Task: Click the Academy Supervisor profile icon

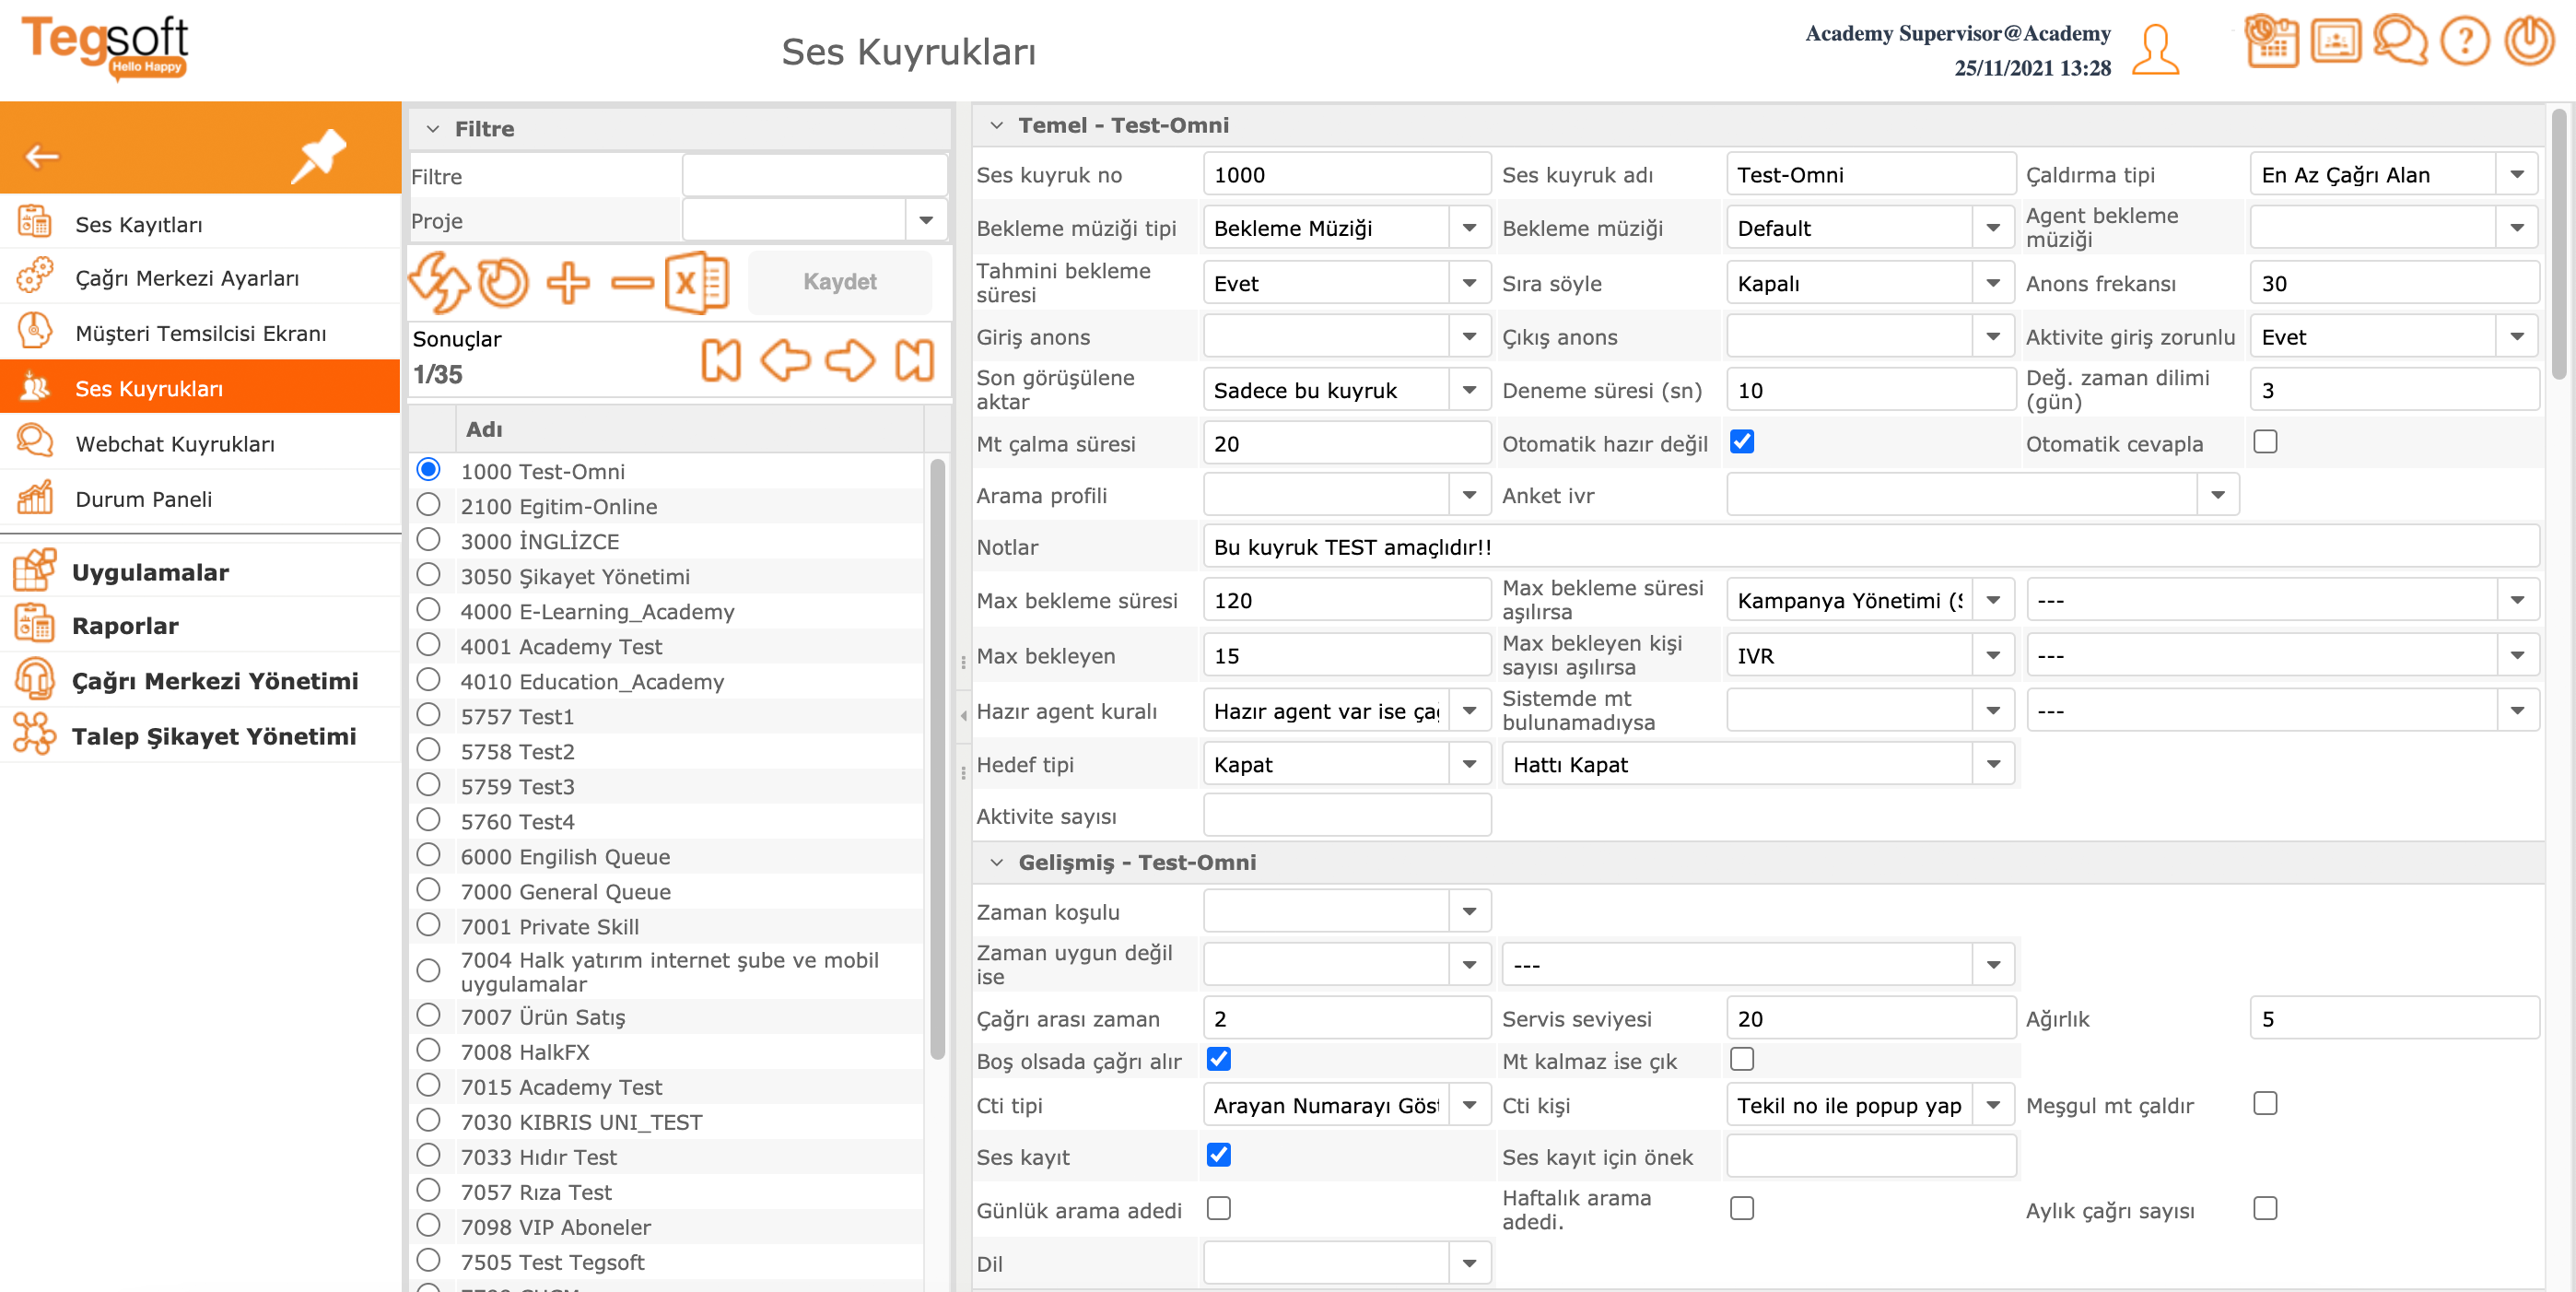Action: tap(2155, 48)
